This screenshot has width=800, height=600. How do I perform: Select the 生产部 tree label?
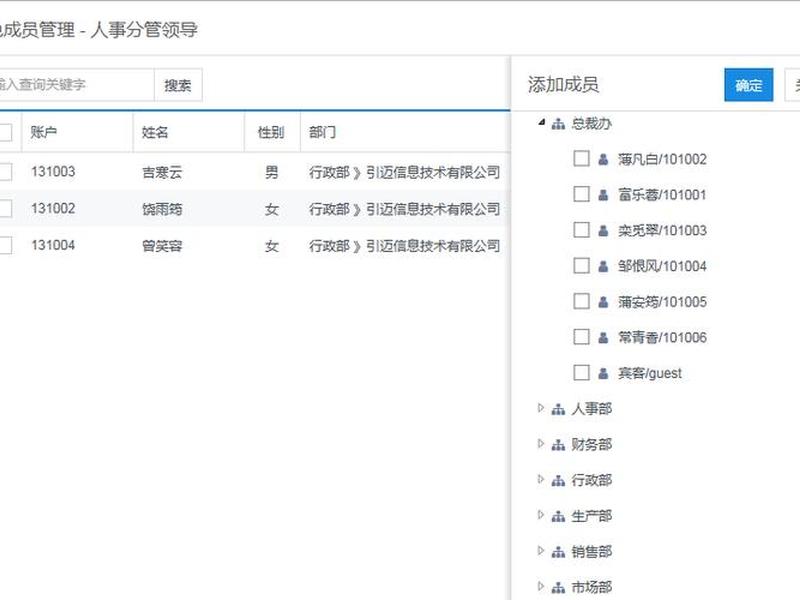591,516
